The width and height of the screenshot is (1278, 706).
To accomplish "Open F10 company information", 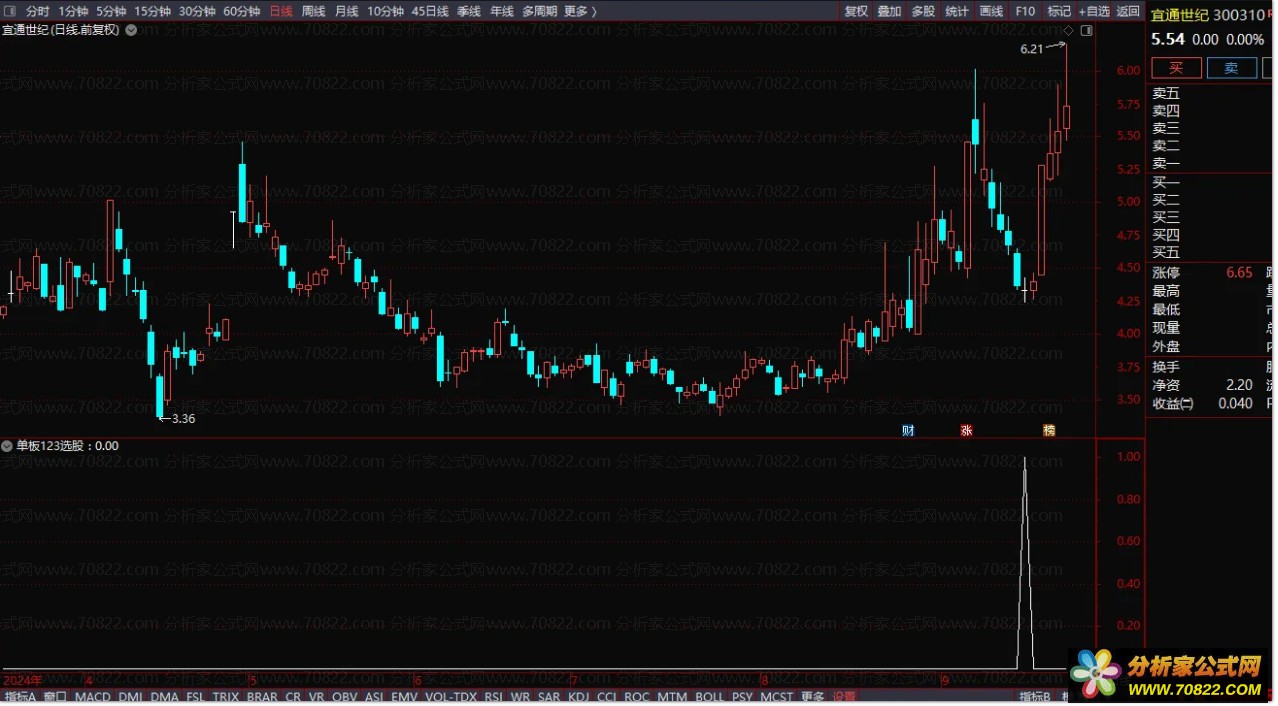I will [x=1025, y=11].
